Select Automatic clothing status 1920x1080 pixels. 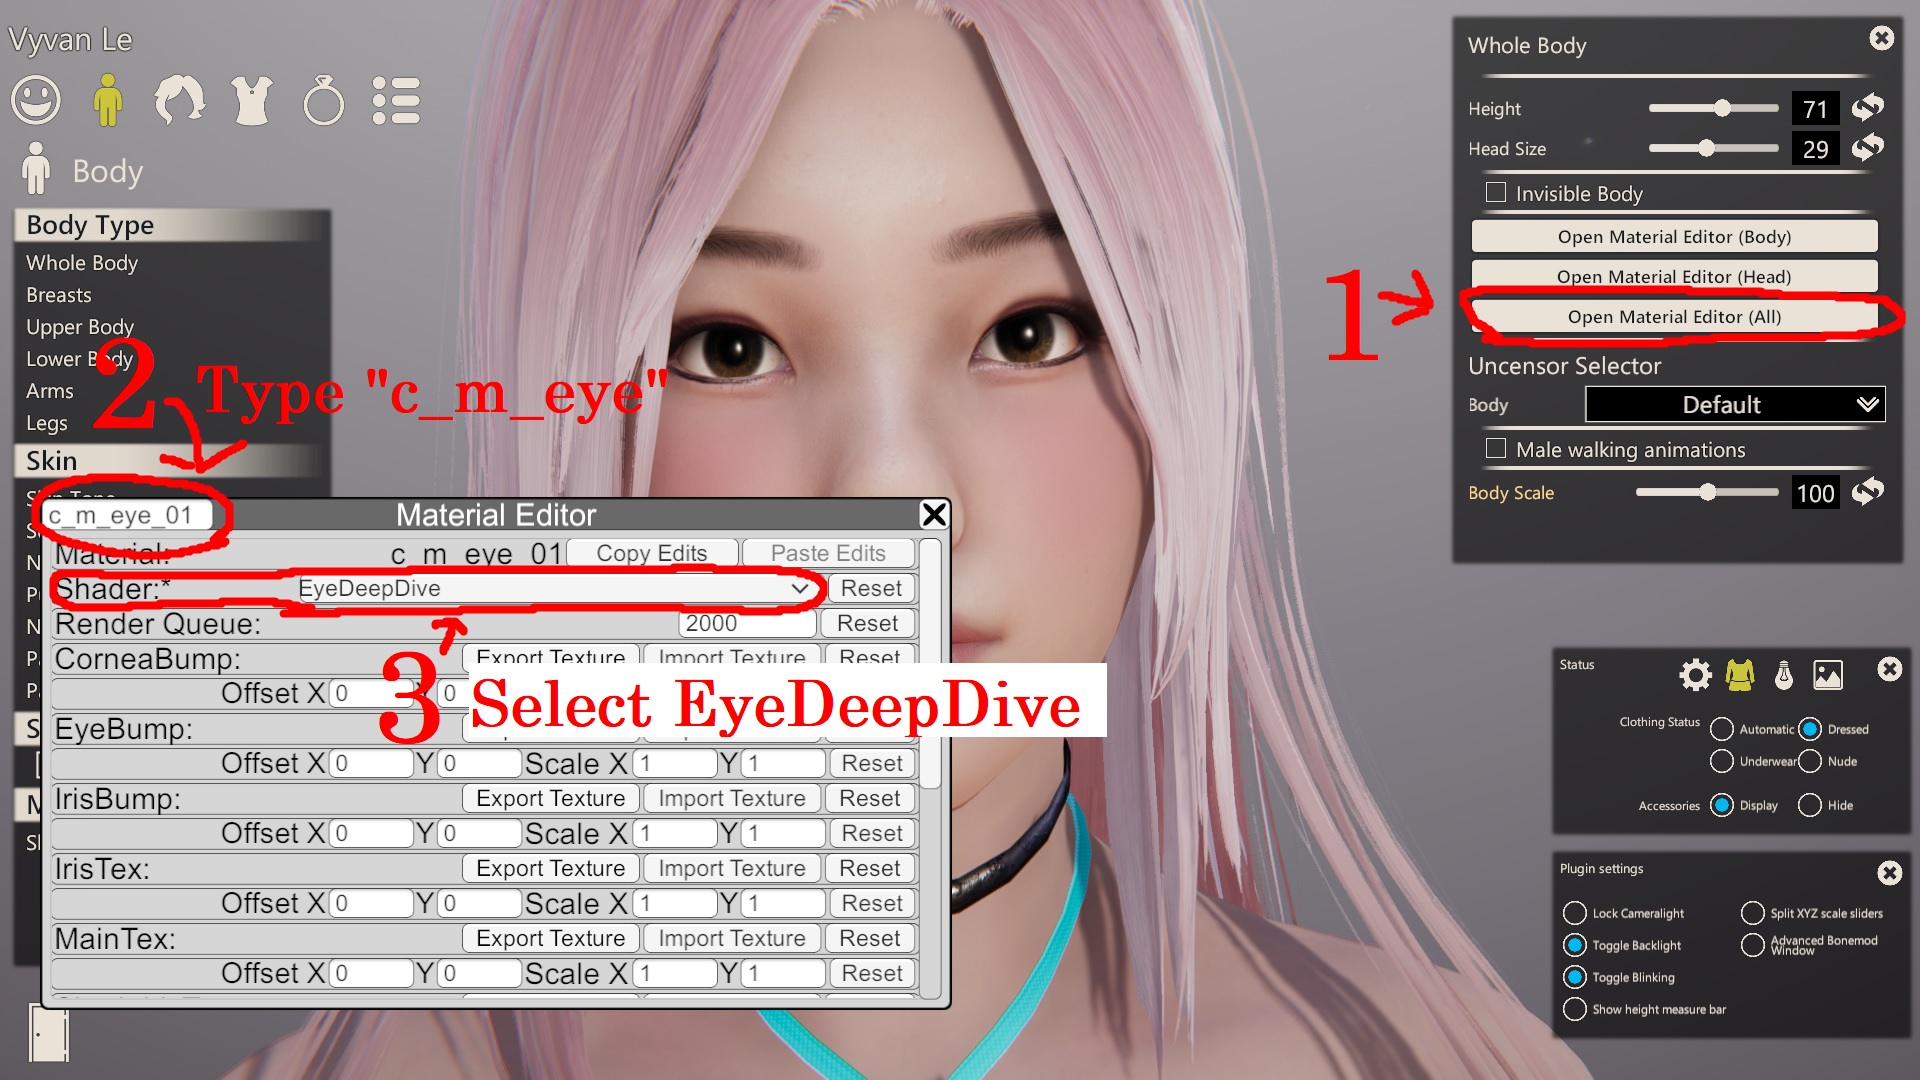(x=1722, y=729)
